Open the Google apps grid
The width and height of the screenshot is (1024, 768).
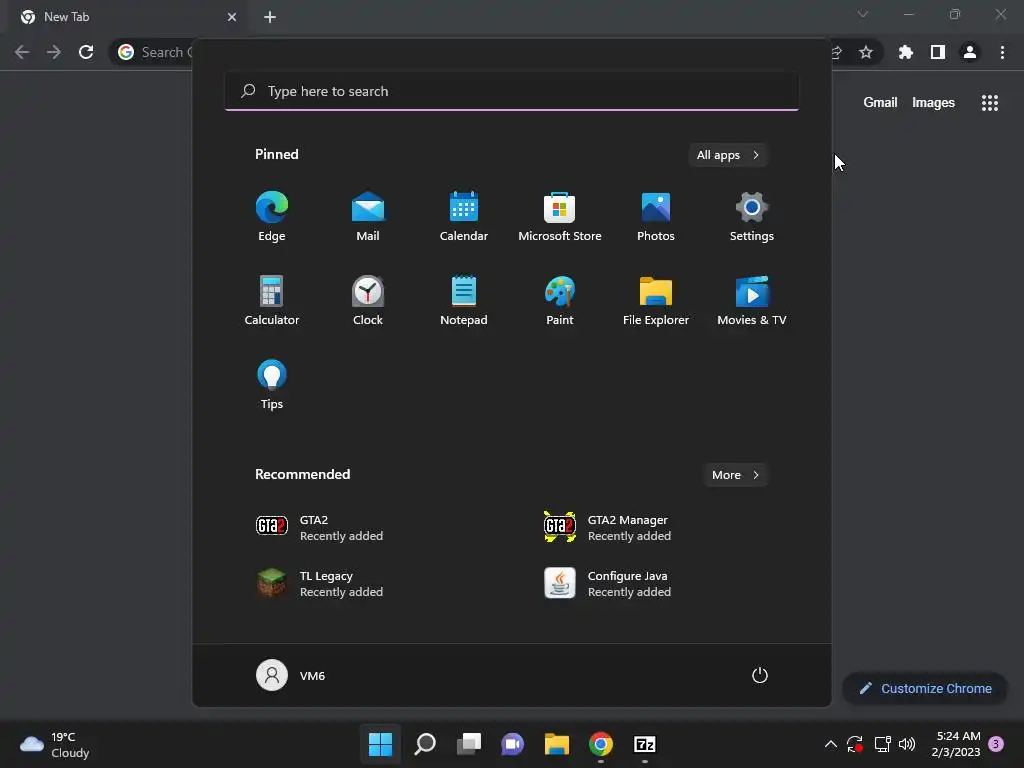pos(990,103)
